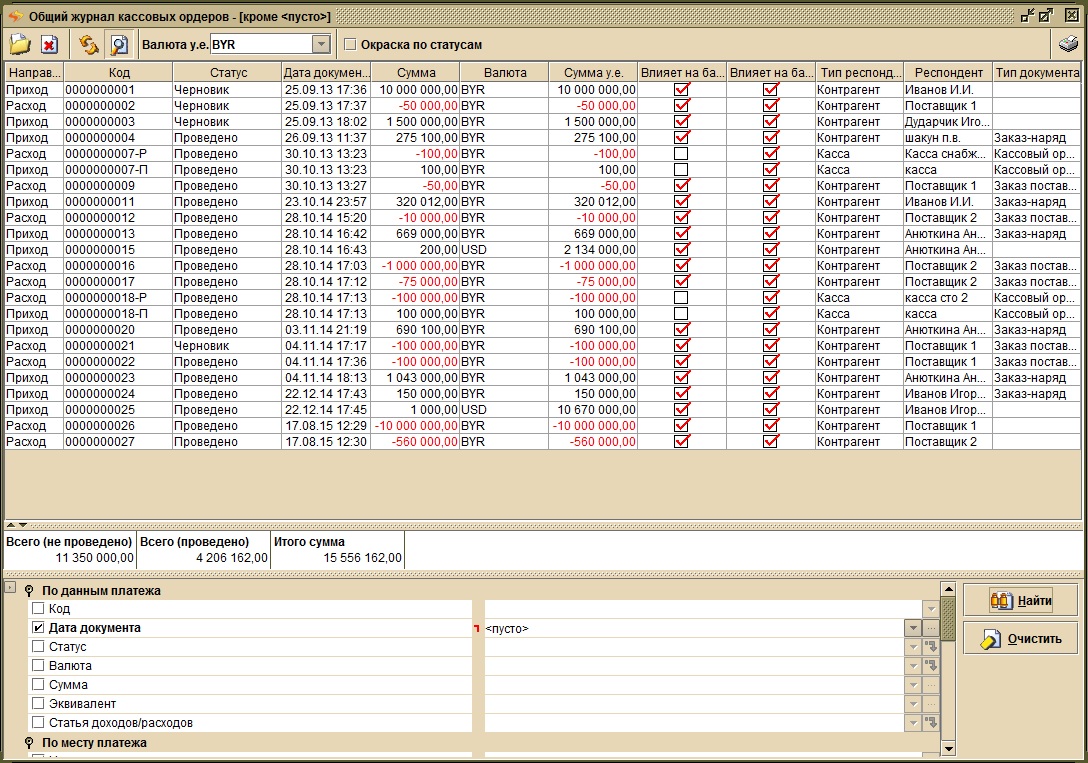
Task: Click the selection icon in Статья доходов/расходов row
Action: [931, 722]
